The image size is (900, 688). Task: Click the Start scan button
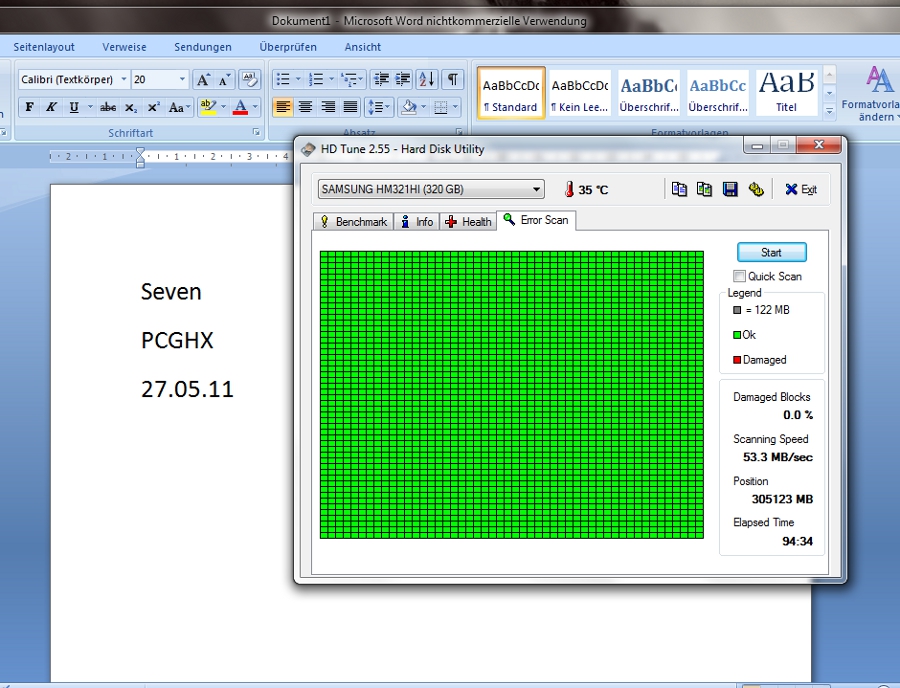pyautogui.click(x=771, y=252)
